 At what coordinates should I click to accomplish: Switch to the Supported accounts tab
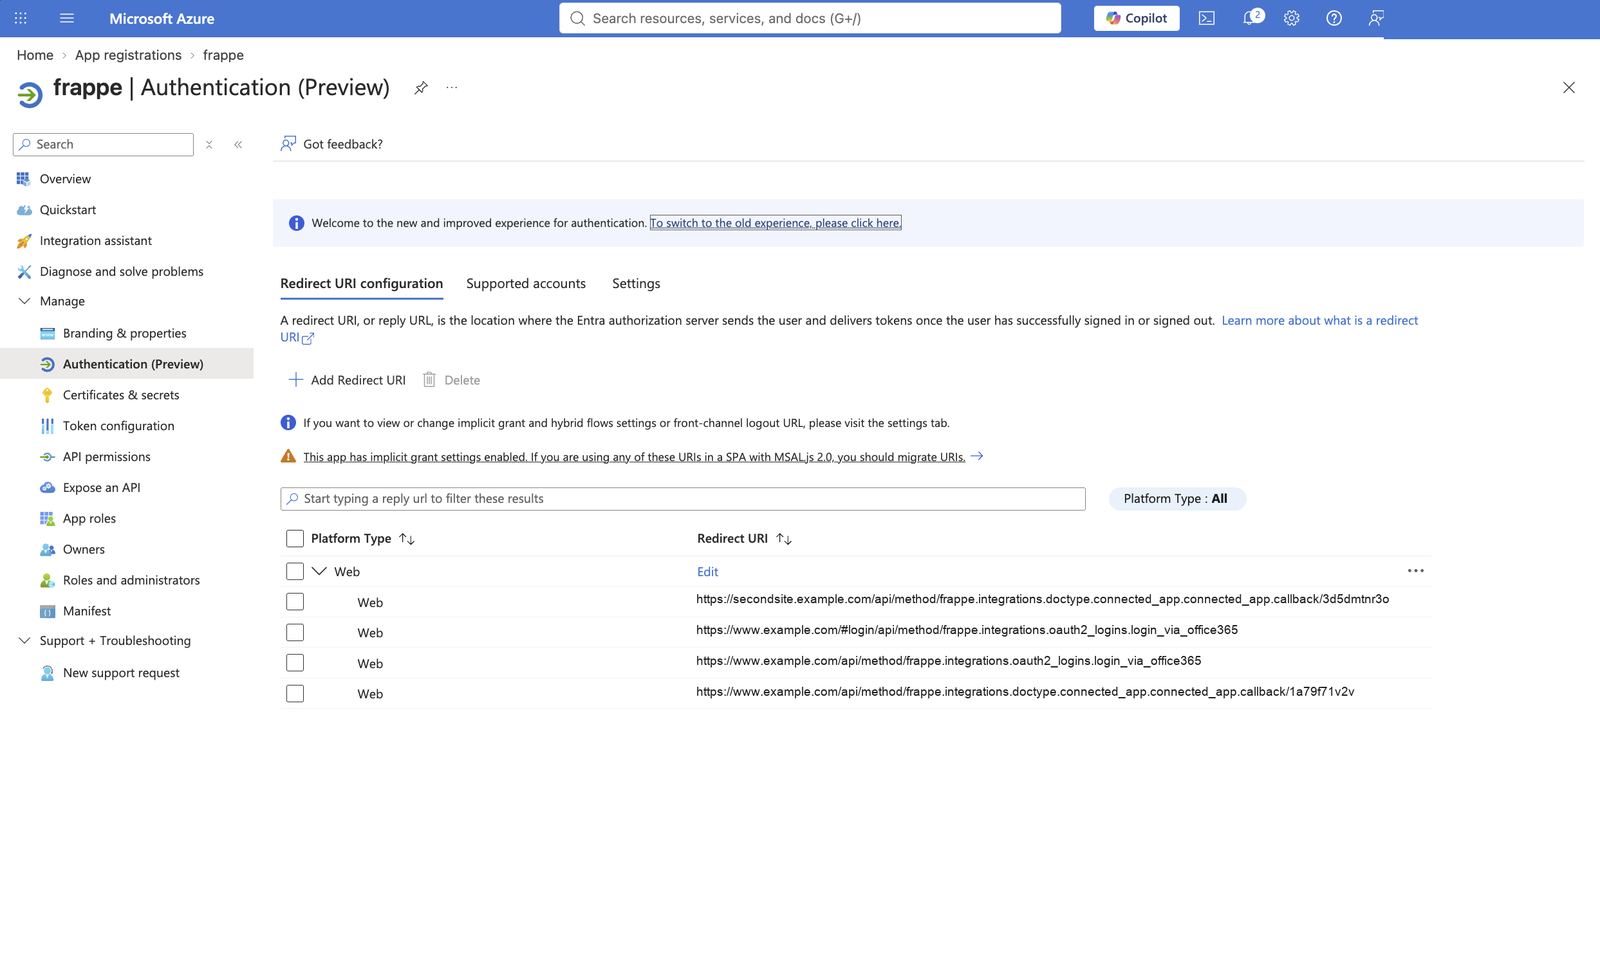point(526,284)
